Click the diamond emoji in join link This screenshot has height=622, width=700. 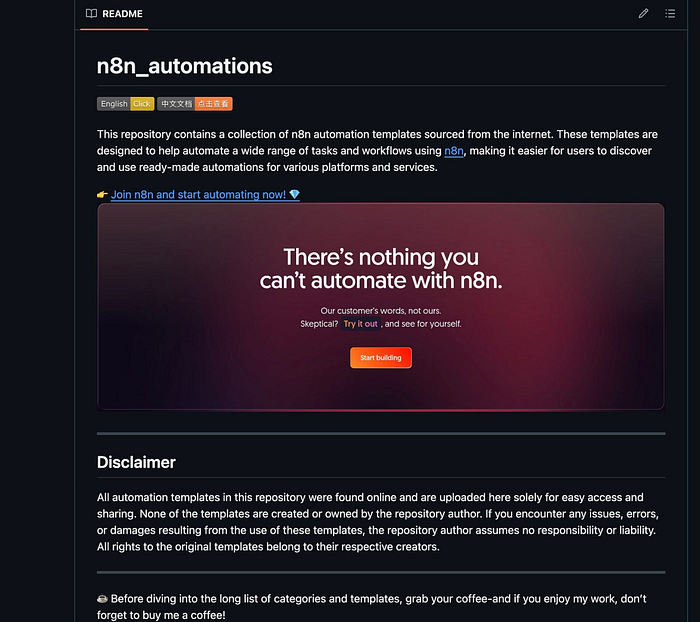click(x=294, y=194)
